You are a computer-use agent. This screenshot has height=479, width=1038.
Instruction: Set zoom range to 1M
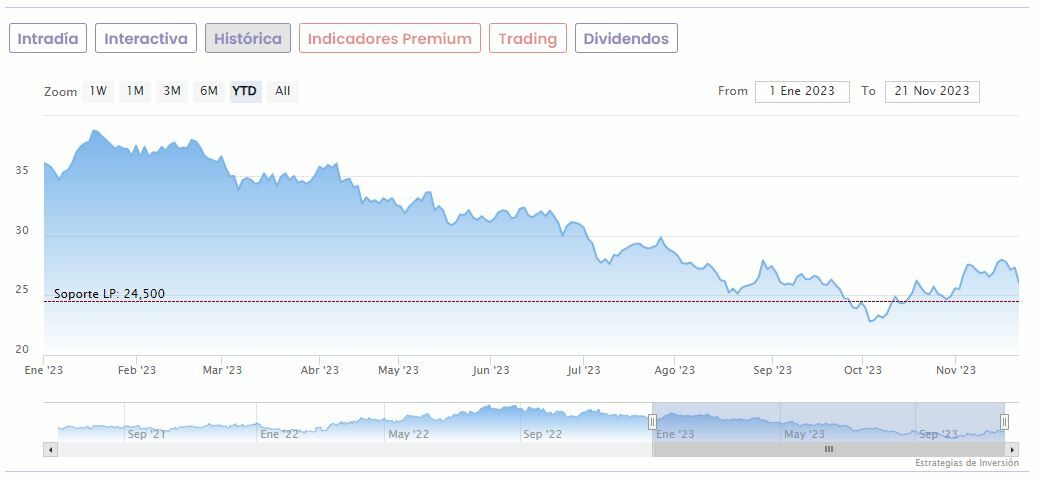point(135,91)
